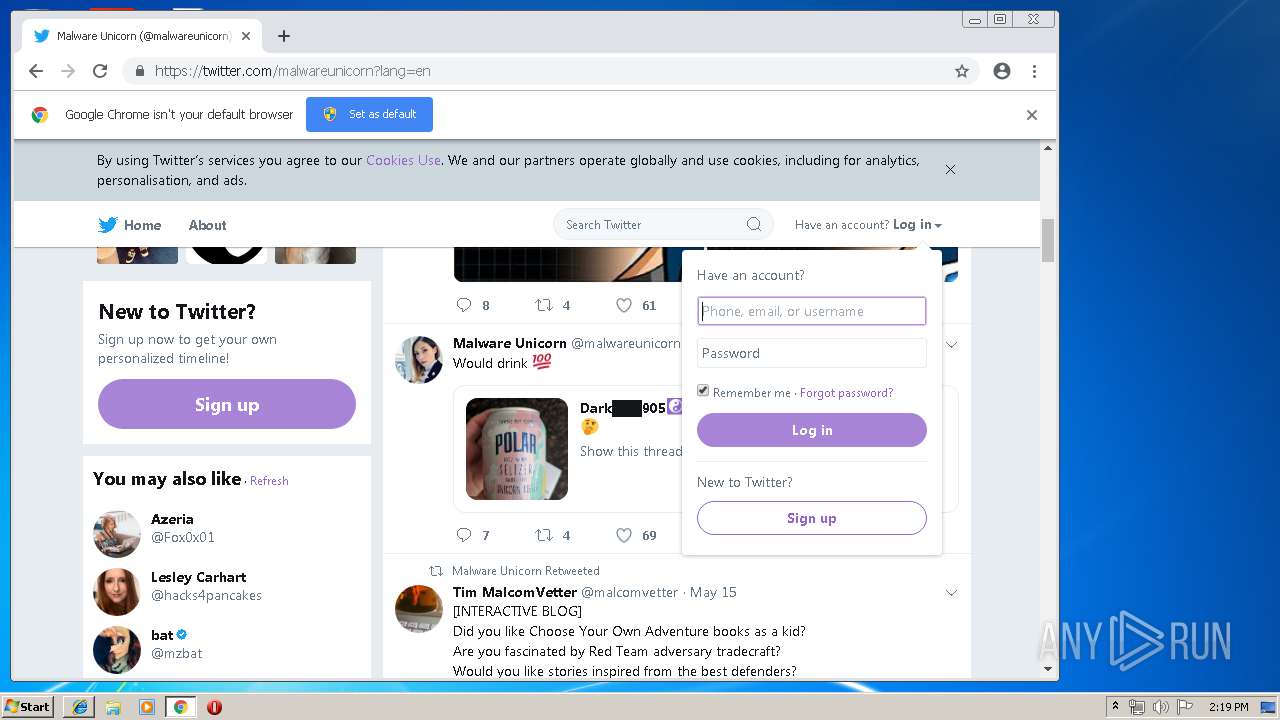Open the Chrome profile icon
1280x720 pixels.
1002,71
